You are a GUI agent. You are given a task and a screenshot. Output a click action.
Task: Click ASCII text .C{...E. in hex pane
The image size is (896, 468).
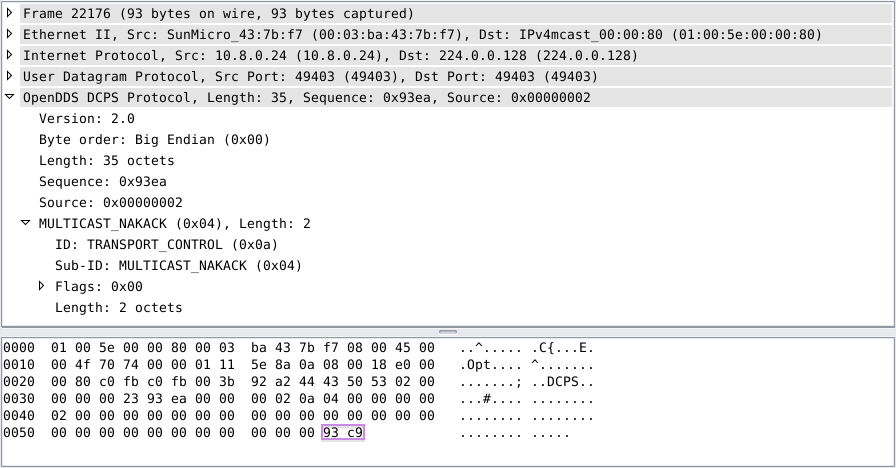pyautogui.click(x=563, y=348)
